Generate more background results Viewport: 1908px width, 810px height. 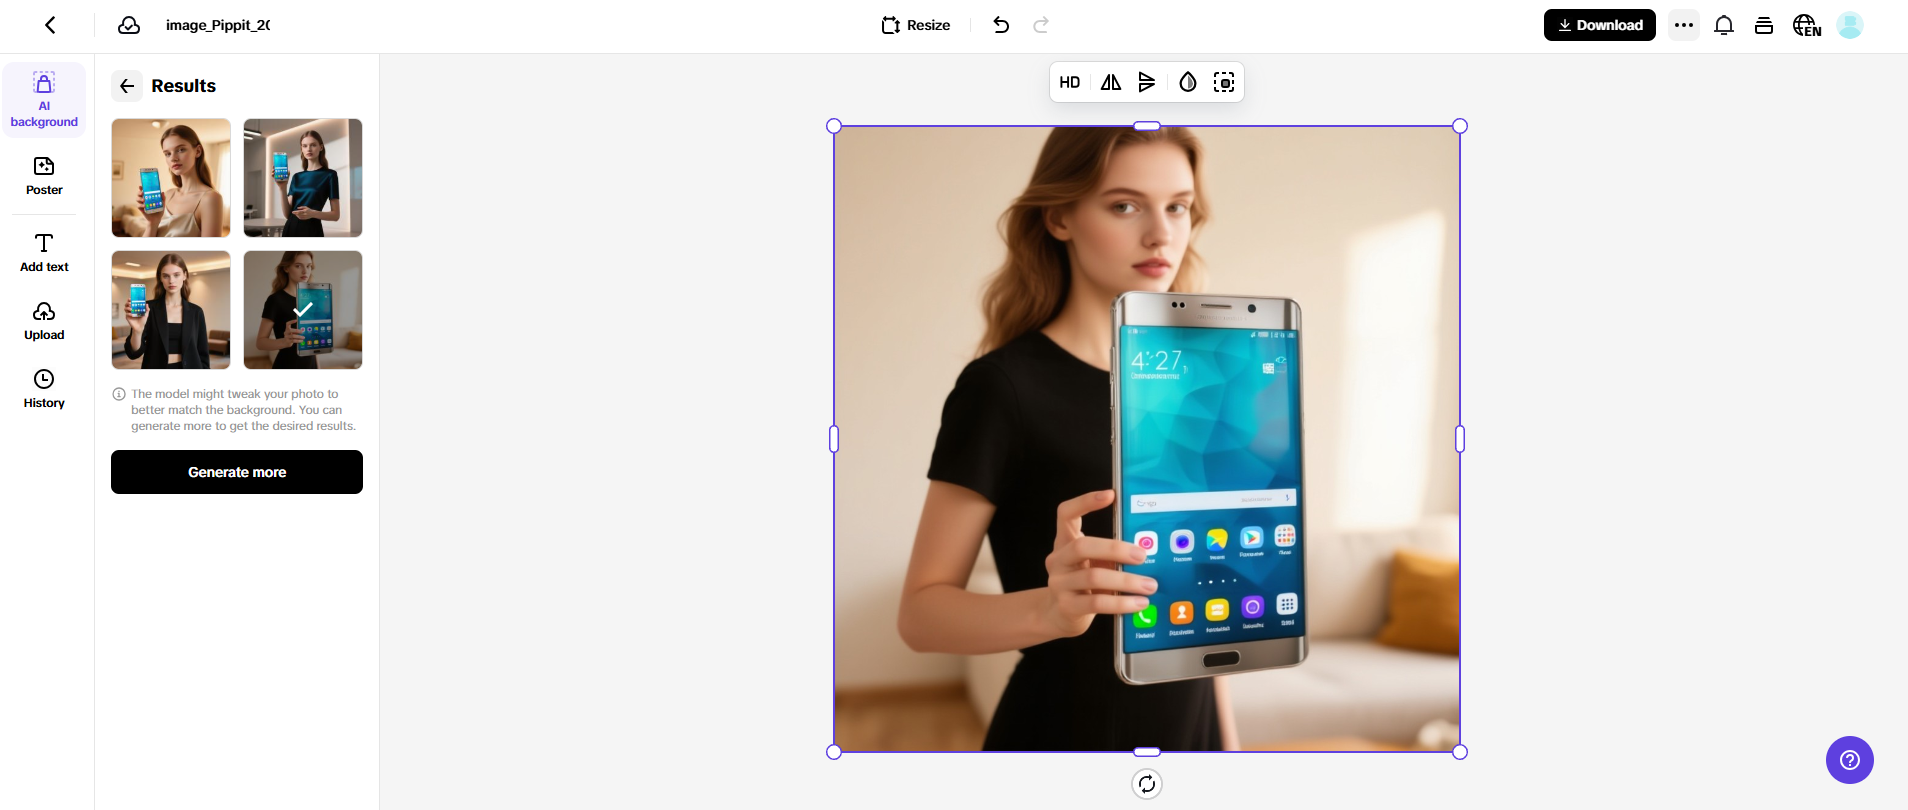[x=237, y=472]
